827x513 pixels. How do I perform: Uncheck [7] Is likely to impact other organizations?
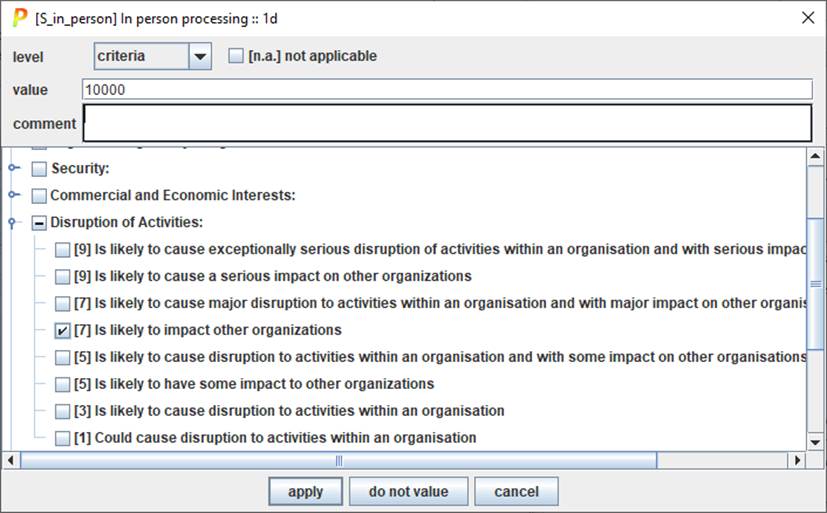point(63,330)
